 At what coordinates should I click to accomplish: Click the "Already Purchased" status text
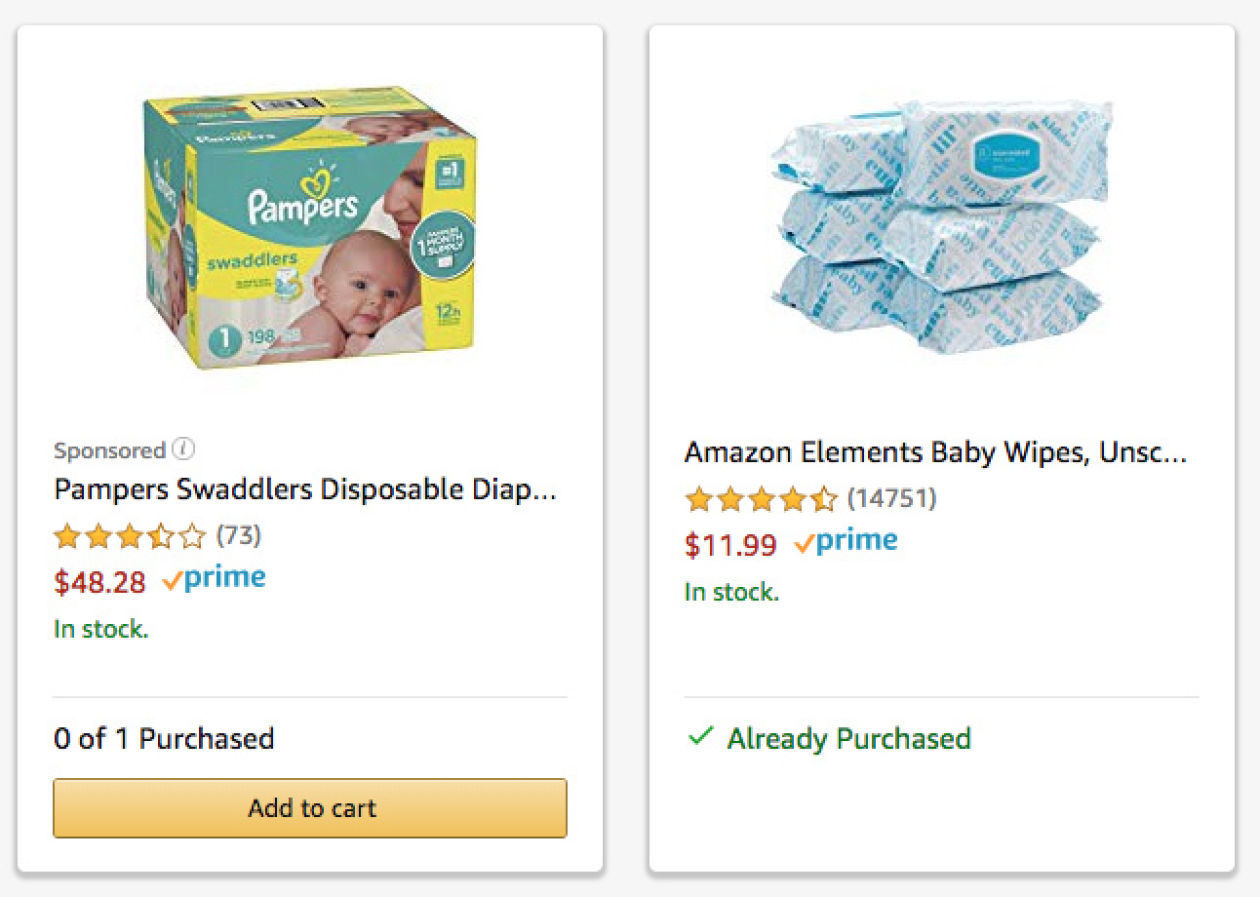[849, 739]
